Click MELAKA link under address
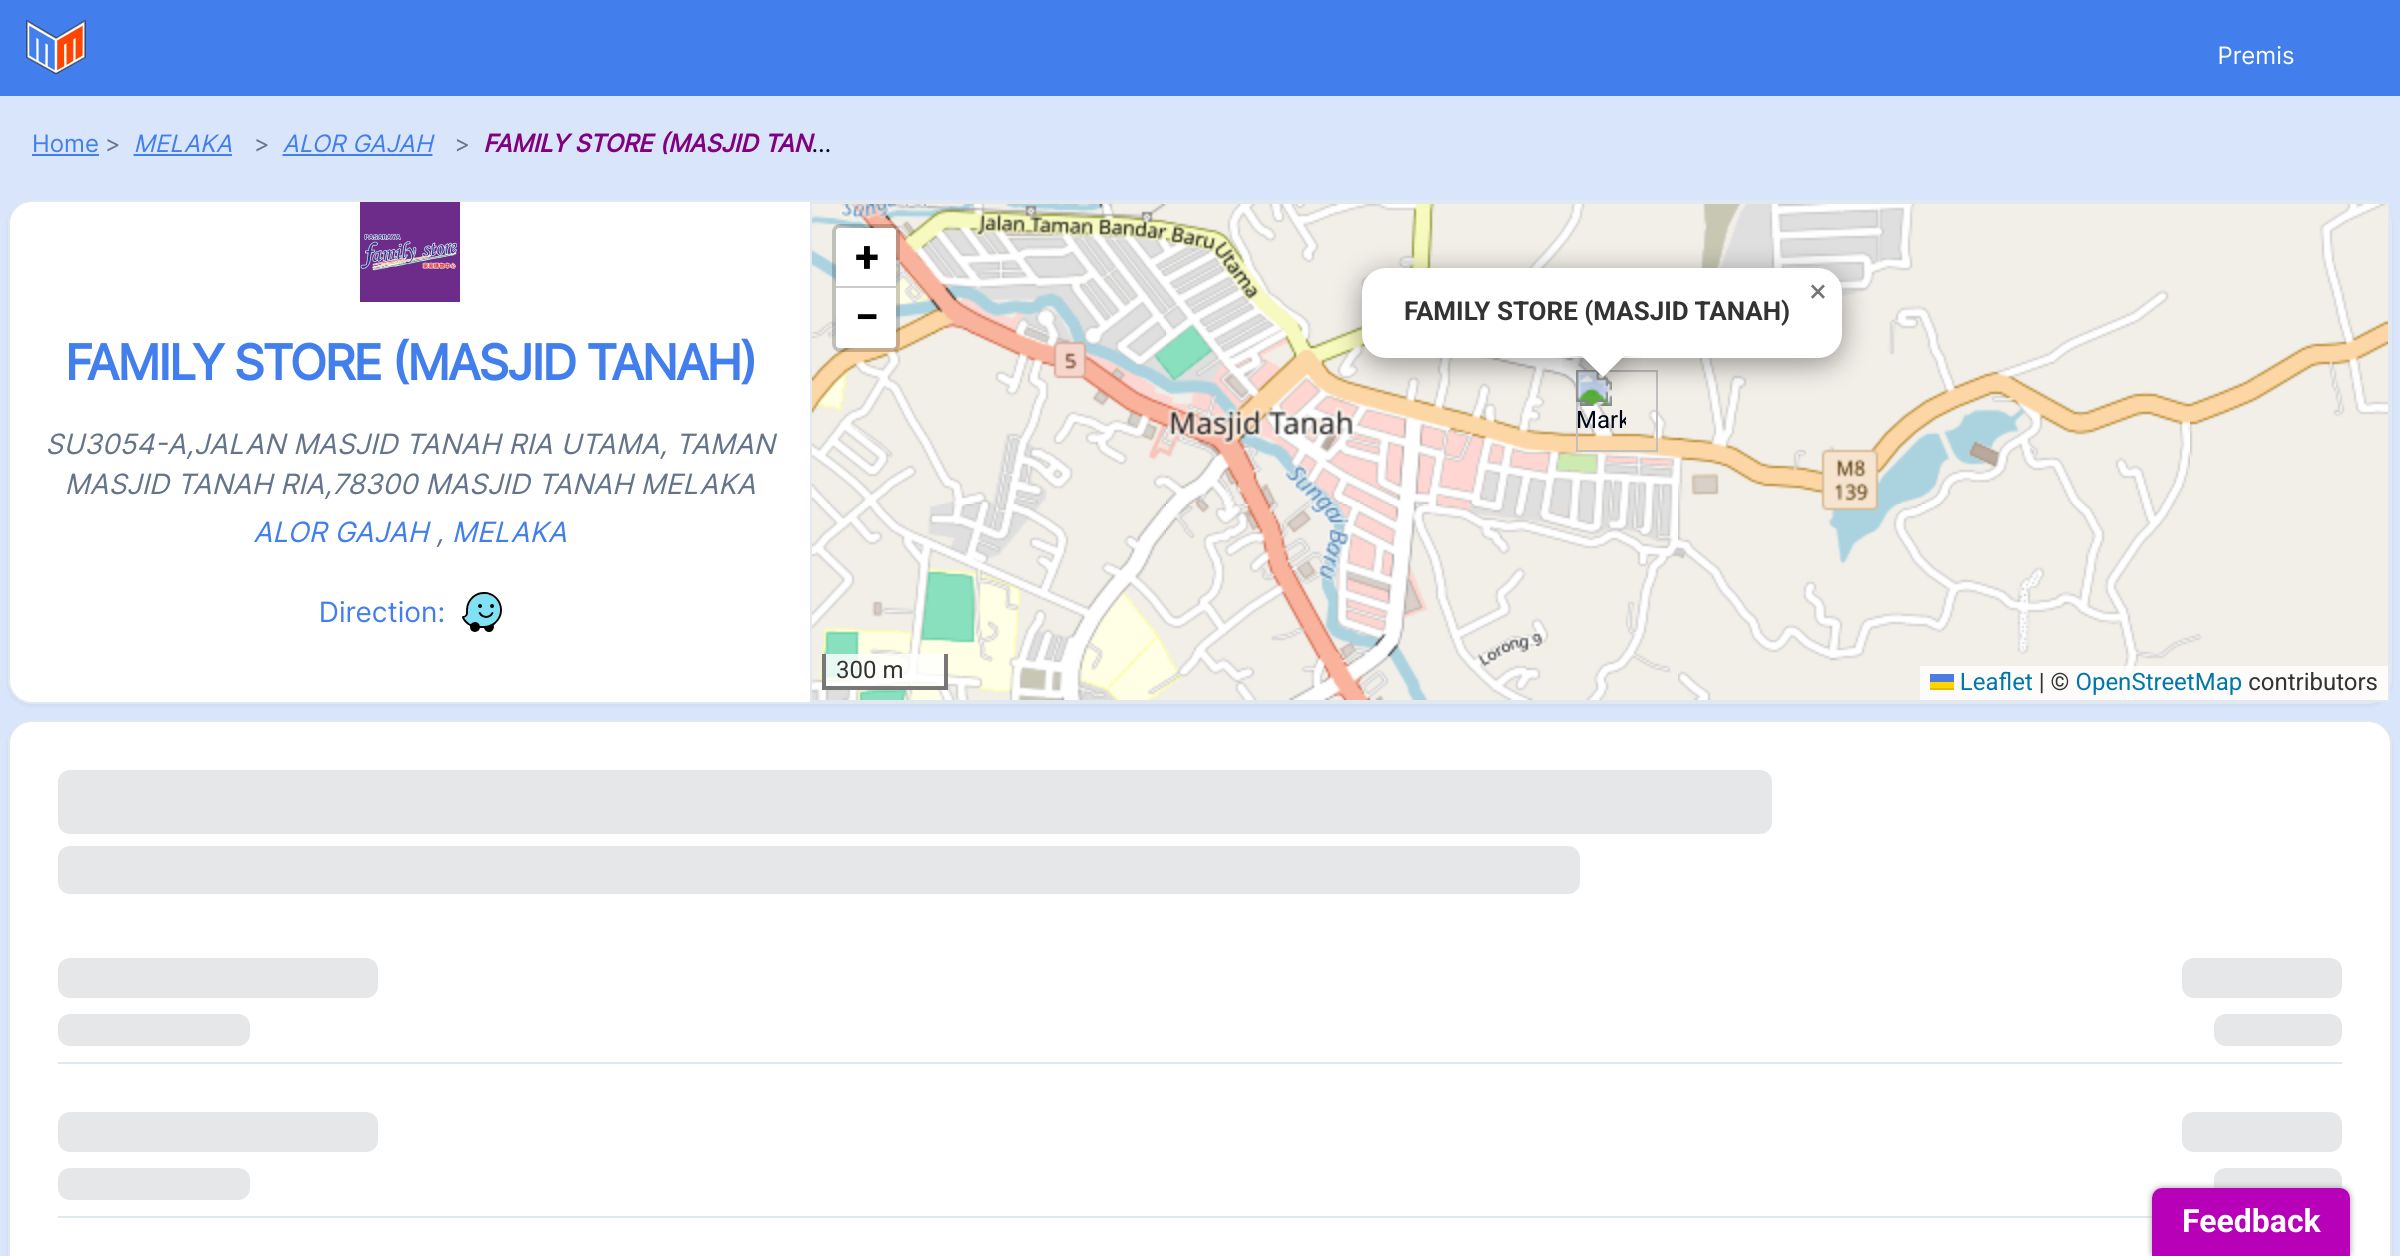The height and width of the screenshot is (1256, 2400). [x=510, y=532]
